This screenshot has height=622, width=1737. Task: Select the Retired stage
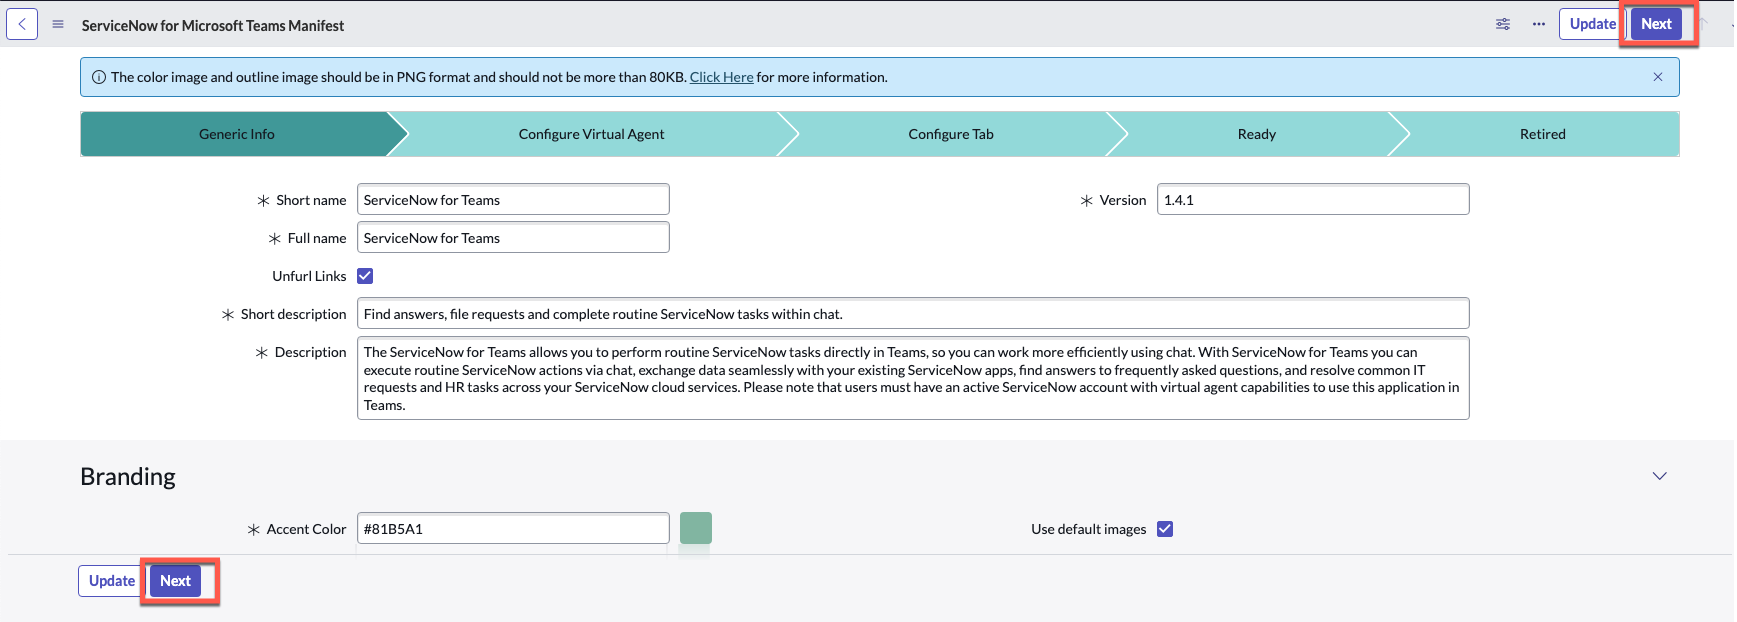(x=1543, y=134)
